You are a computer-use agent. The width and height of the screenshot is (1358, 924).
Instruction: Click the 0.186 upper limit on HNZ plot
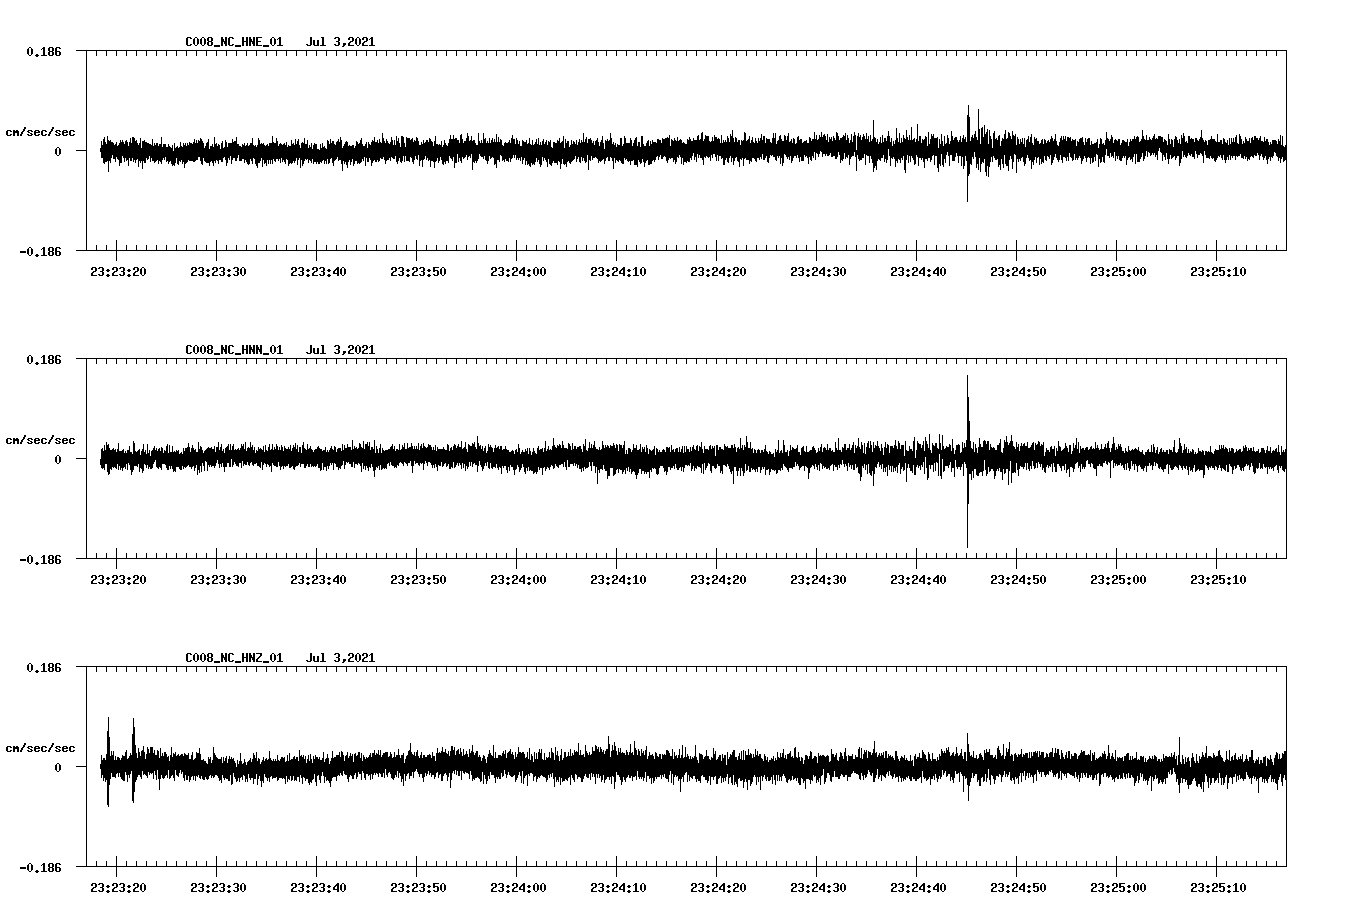(x=44, y=666)
